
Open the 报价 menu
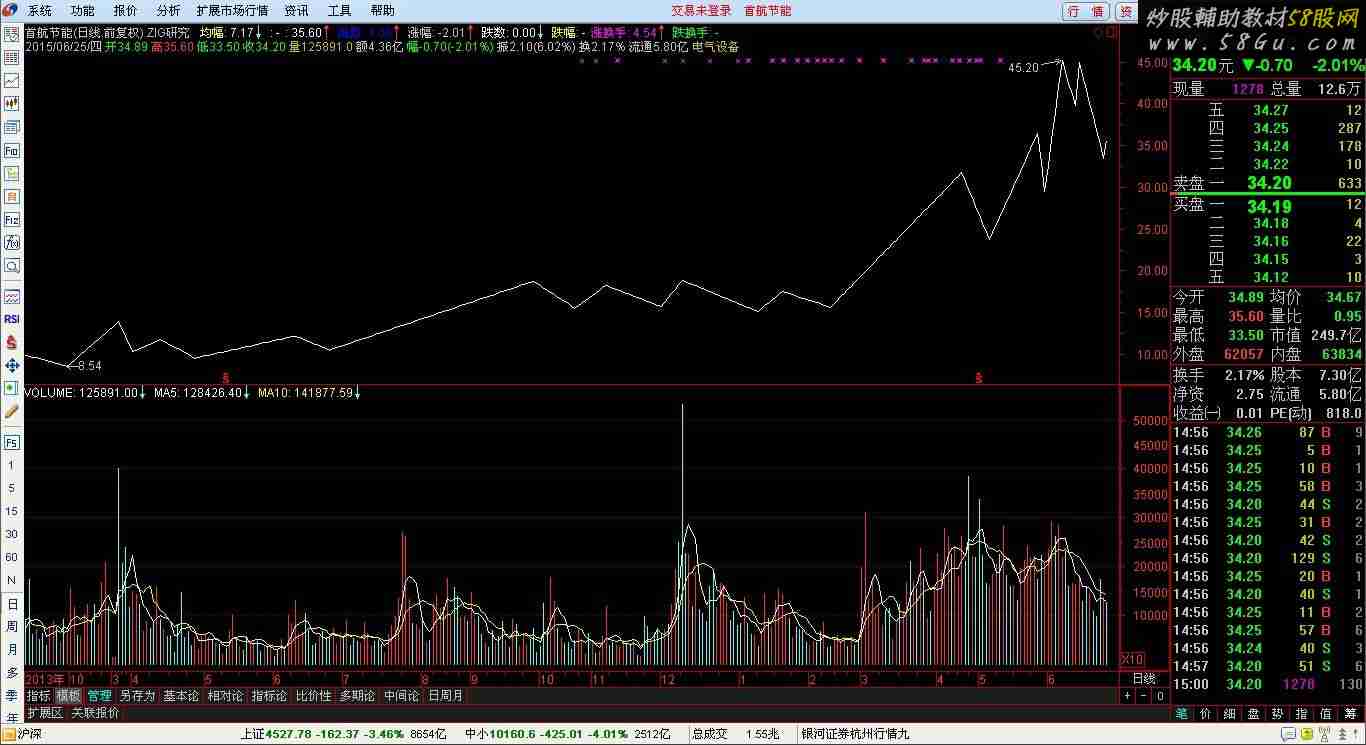pos(126,11)
